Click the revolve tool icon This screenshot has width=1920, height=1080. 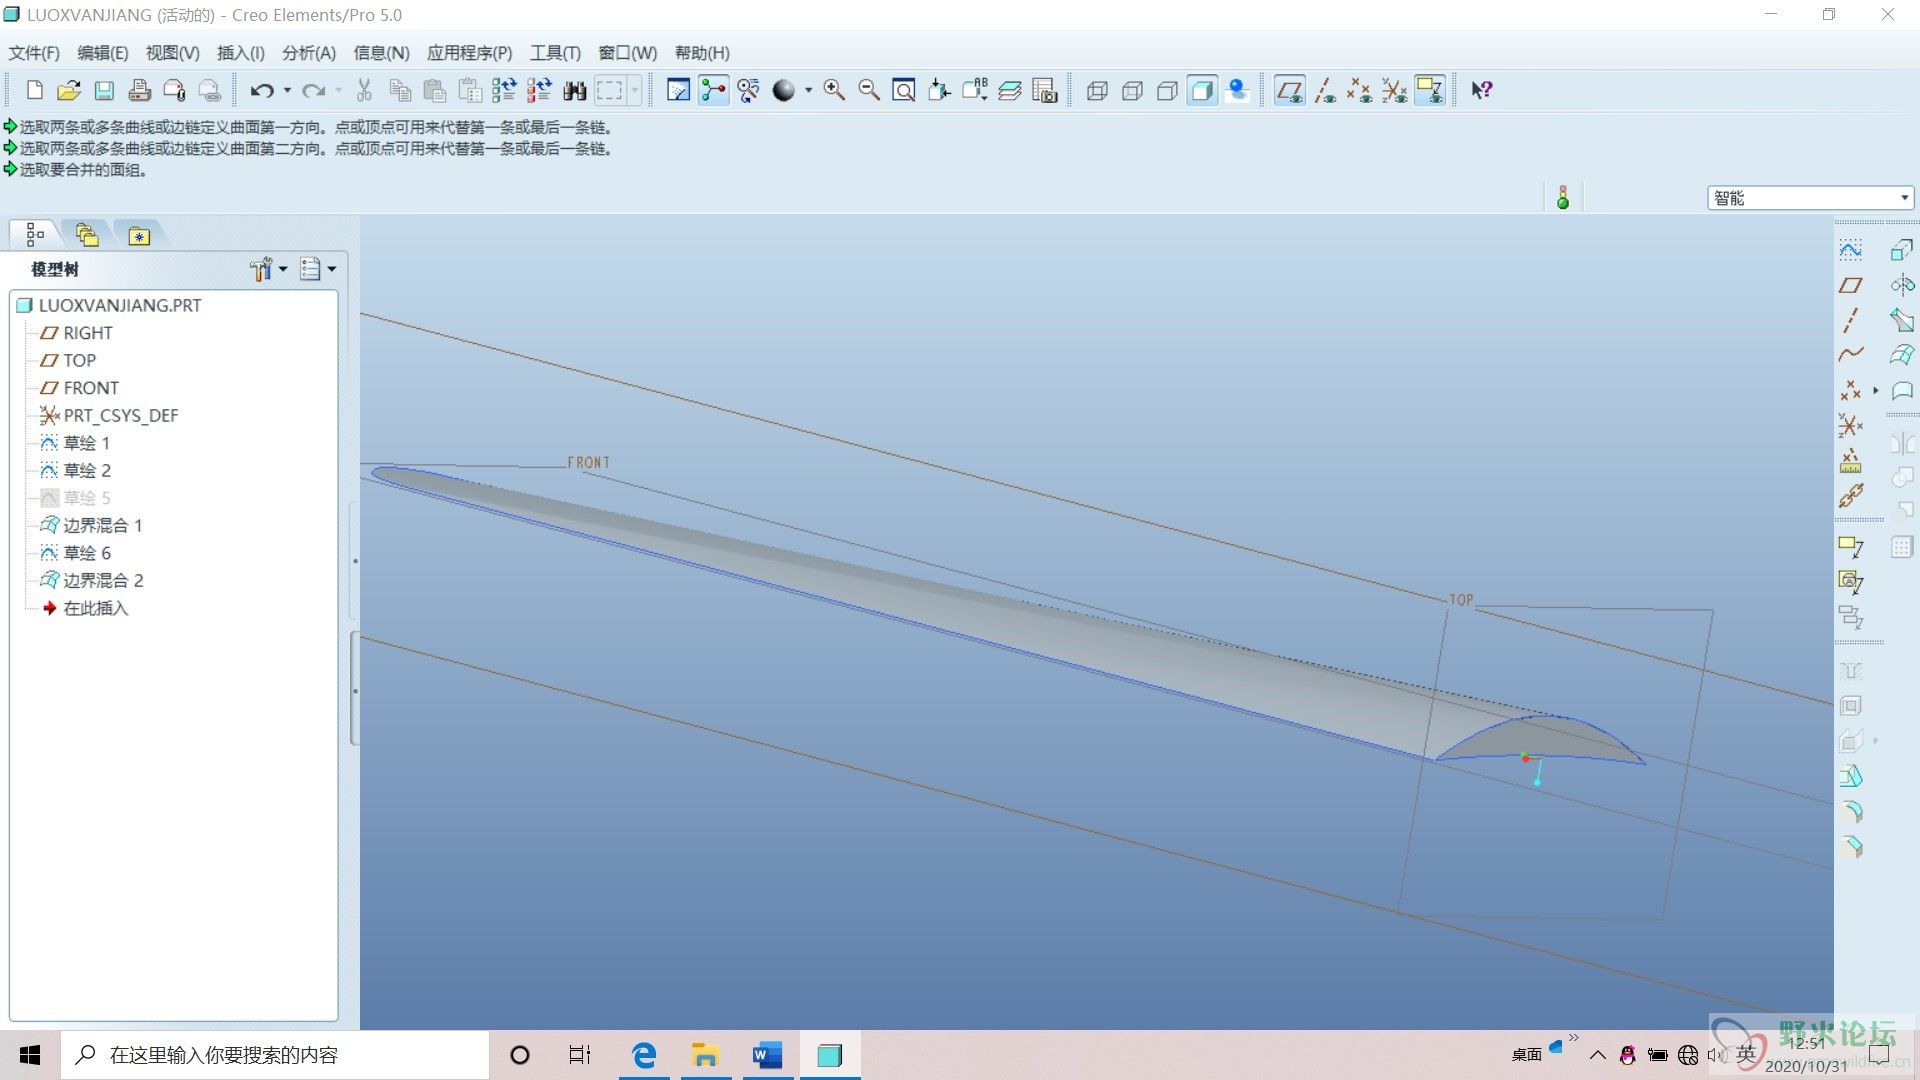pyautogui.click(x=1902, y=285)
